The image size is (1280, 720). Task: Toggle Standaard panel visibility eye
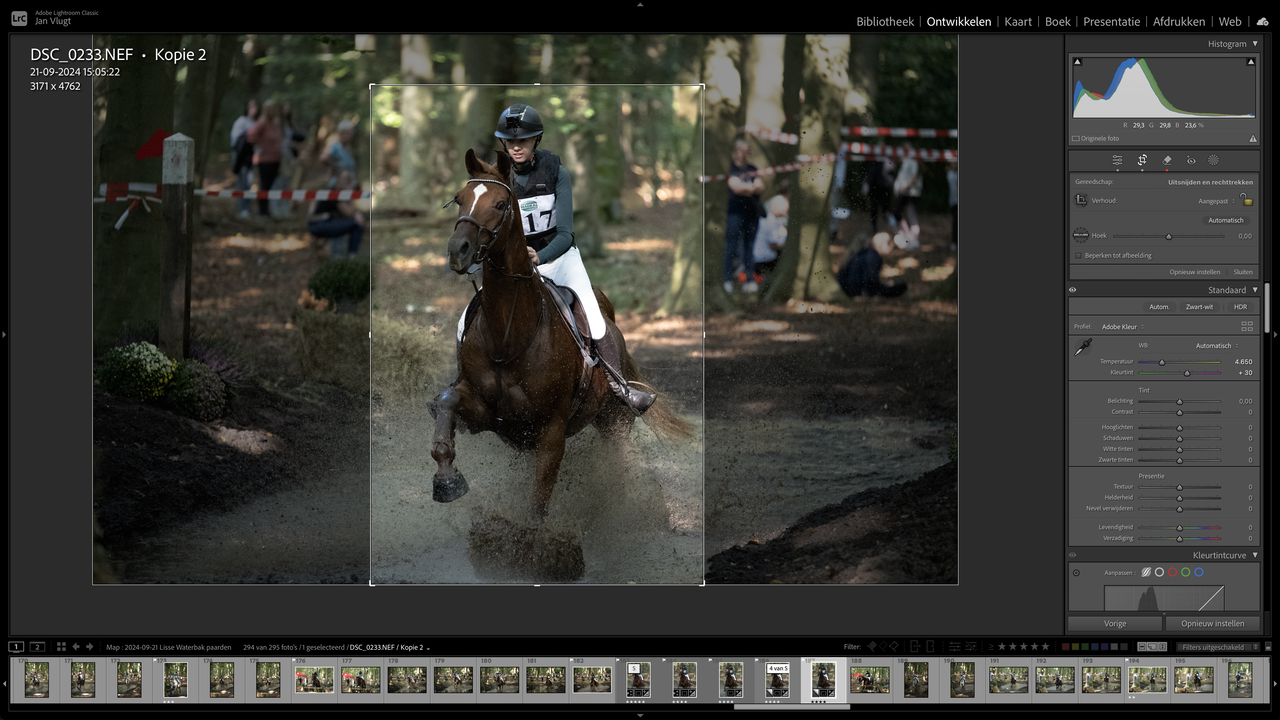click(1073, 290)
